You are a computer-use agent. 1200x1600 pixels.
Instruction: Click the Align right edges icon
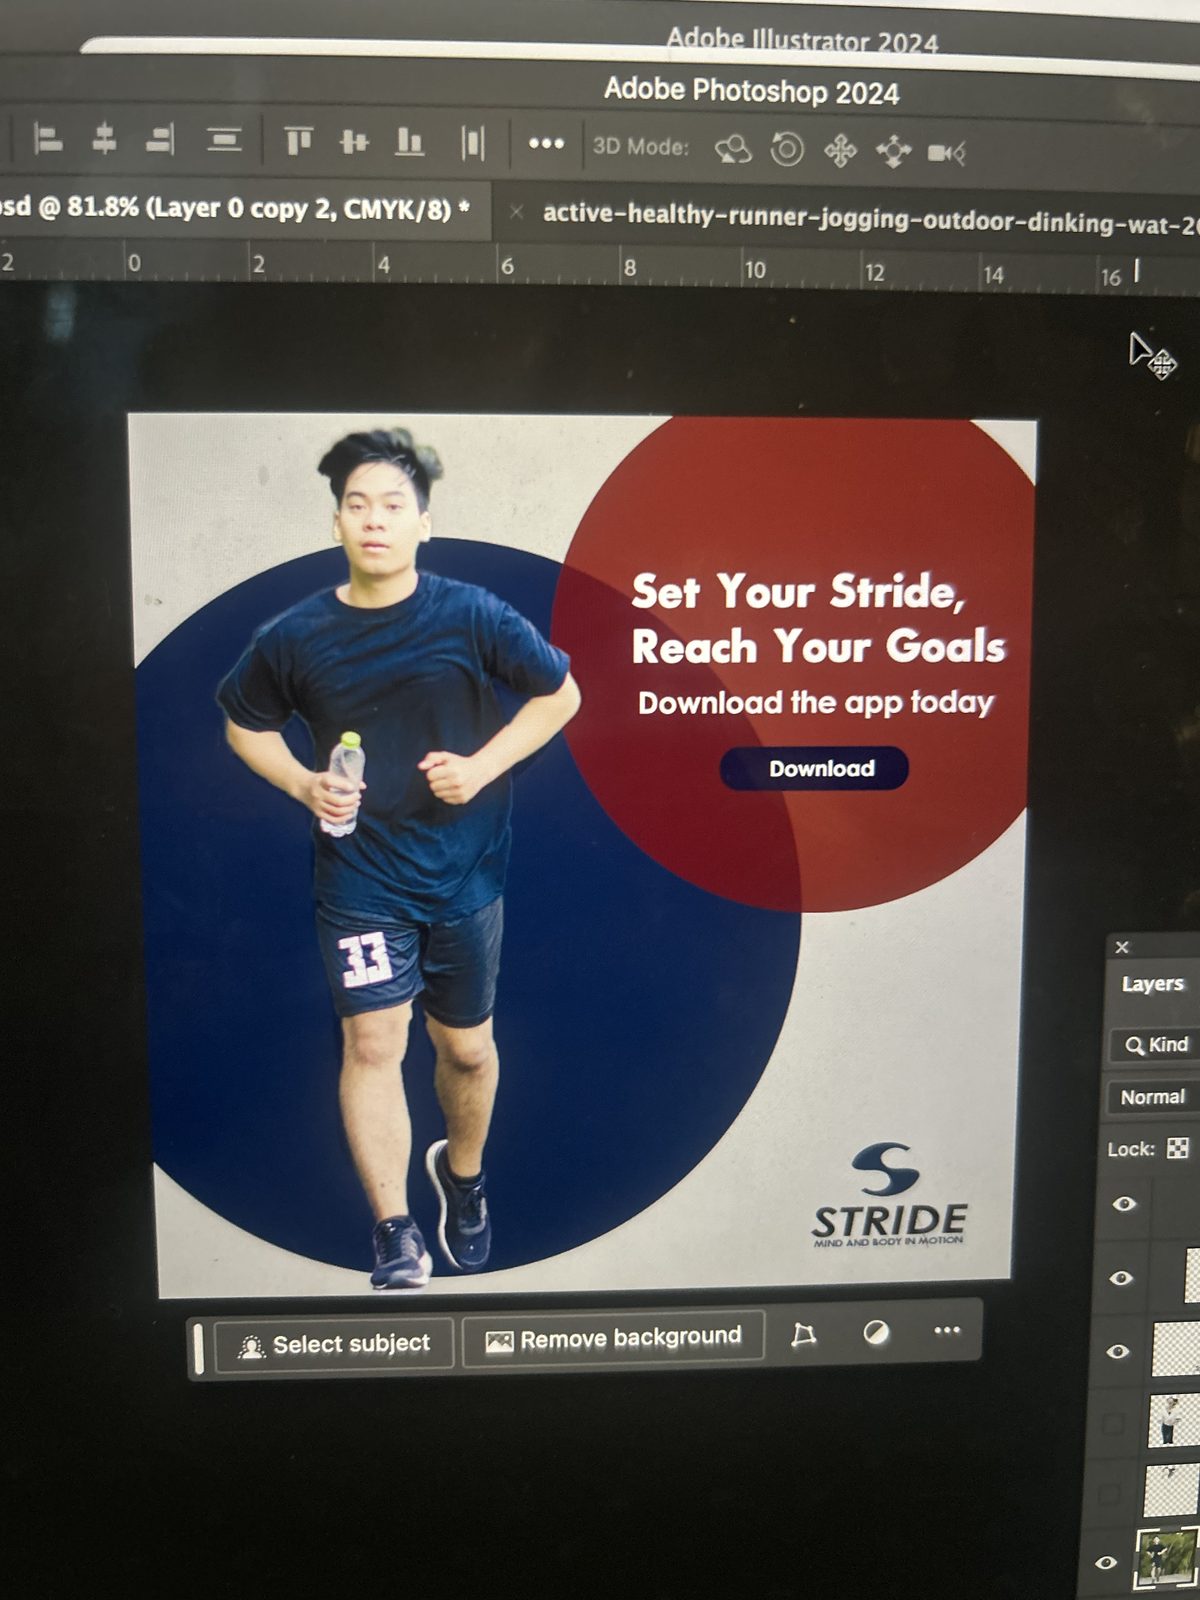pos(161,139)
